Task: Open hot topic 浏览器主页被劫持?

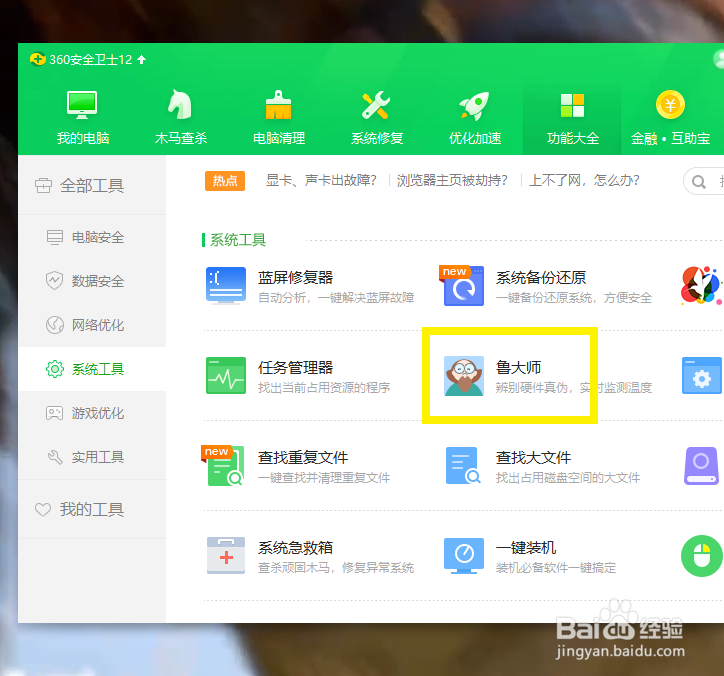Action: [452, 180]
